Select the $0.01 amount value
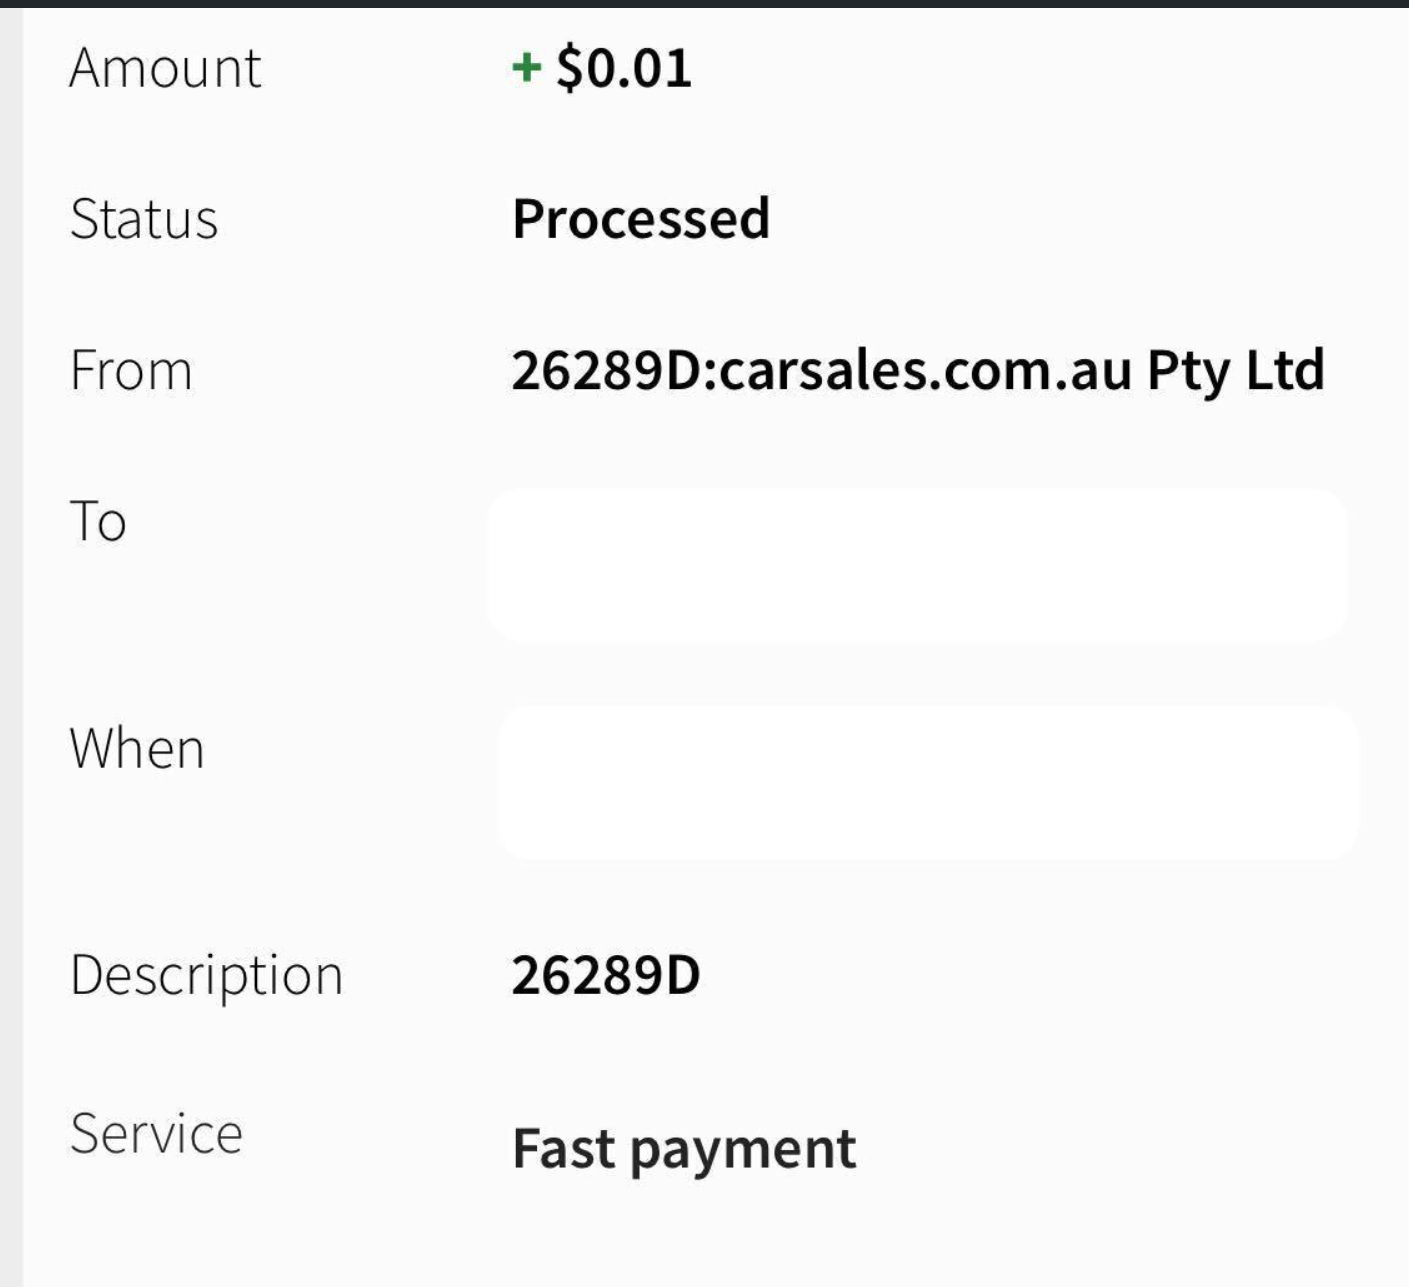 click(624, 68)
